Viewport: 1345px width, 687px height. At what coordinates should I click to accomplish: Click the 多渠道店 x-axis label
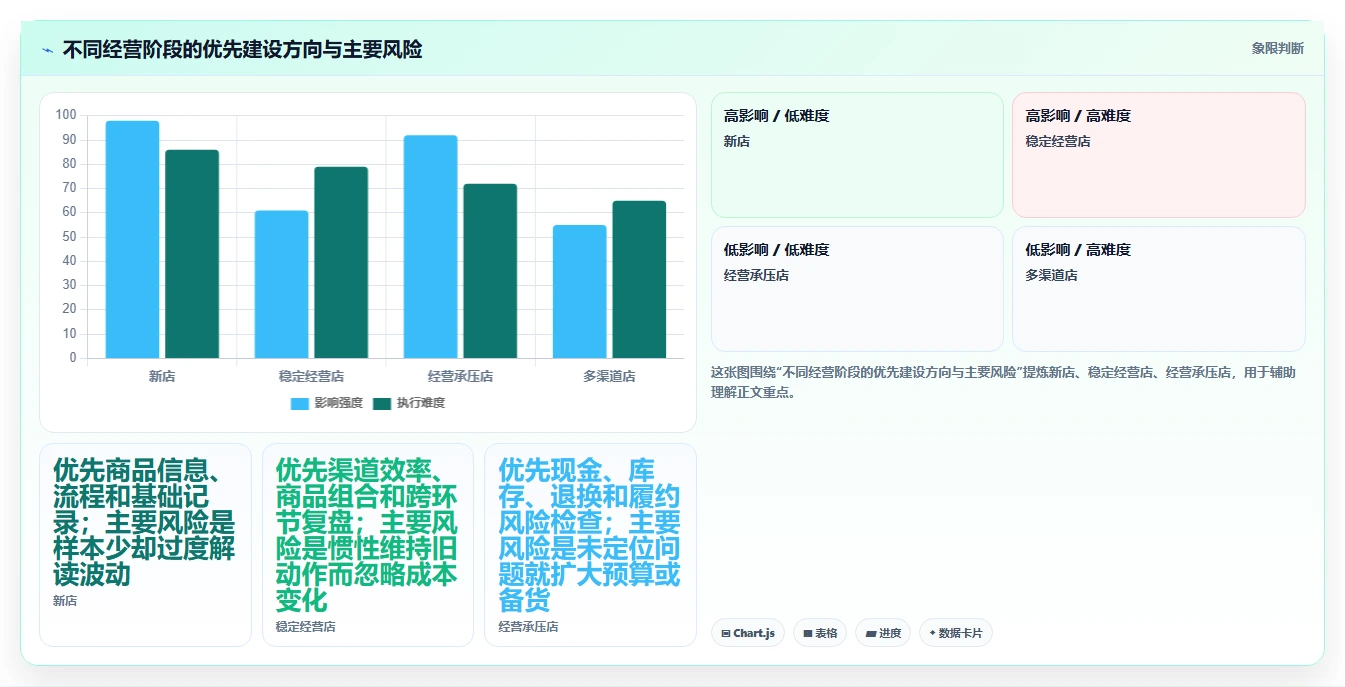click(x=609, y=377)
